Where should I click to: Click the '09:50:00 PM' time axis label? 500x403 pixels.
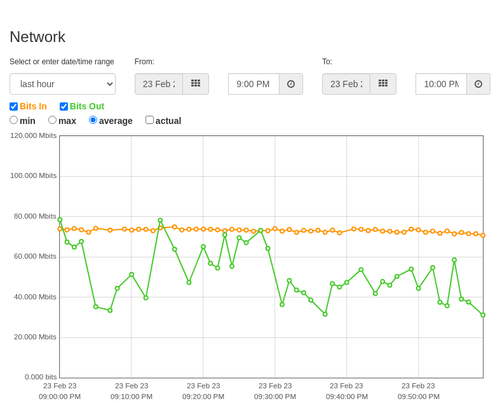[418, 397]
